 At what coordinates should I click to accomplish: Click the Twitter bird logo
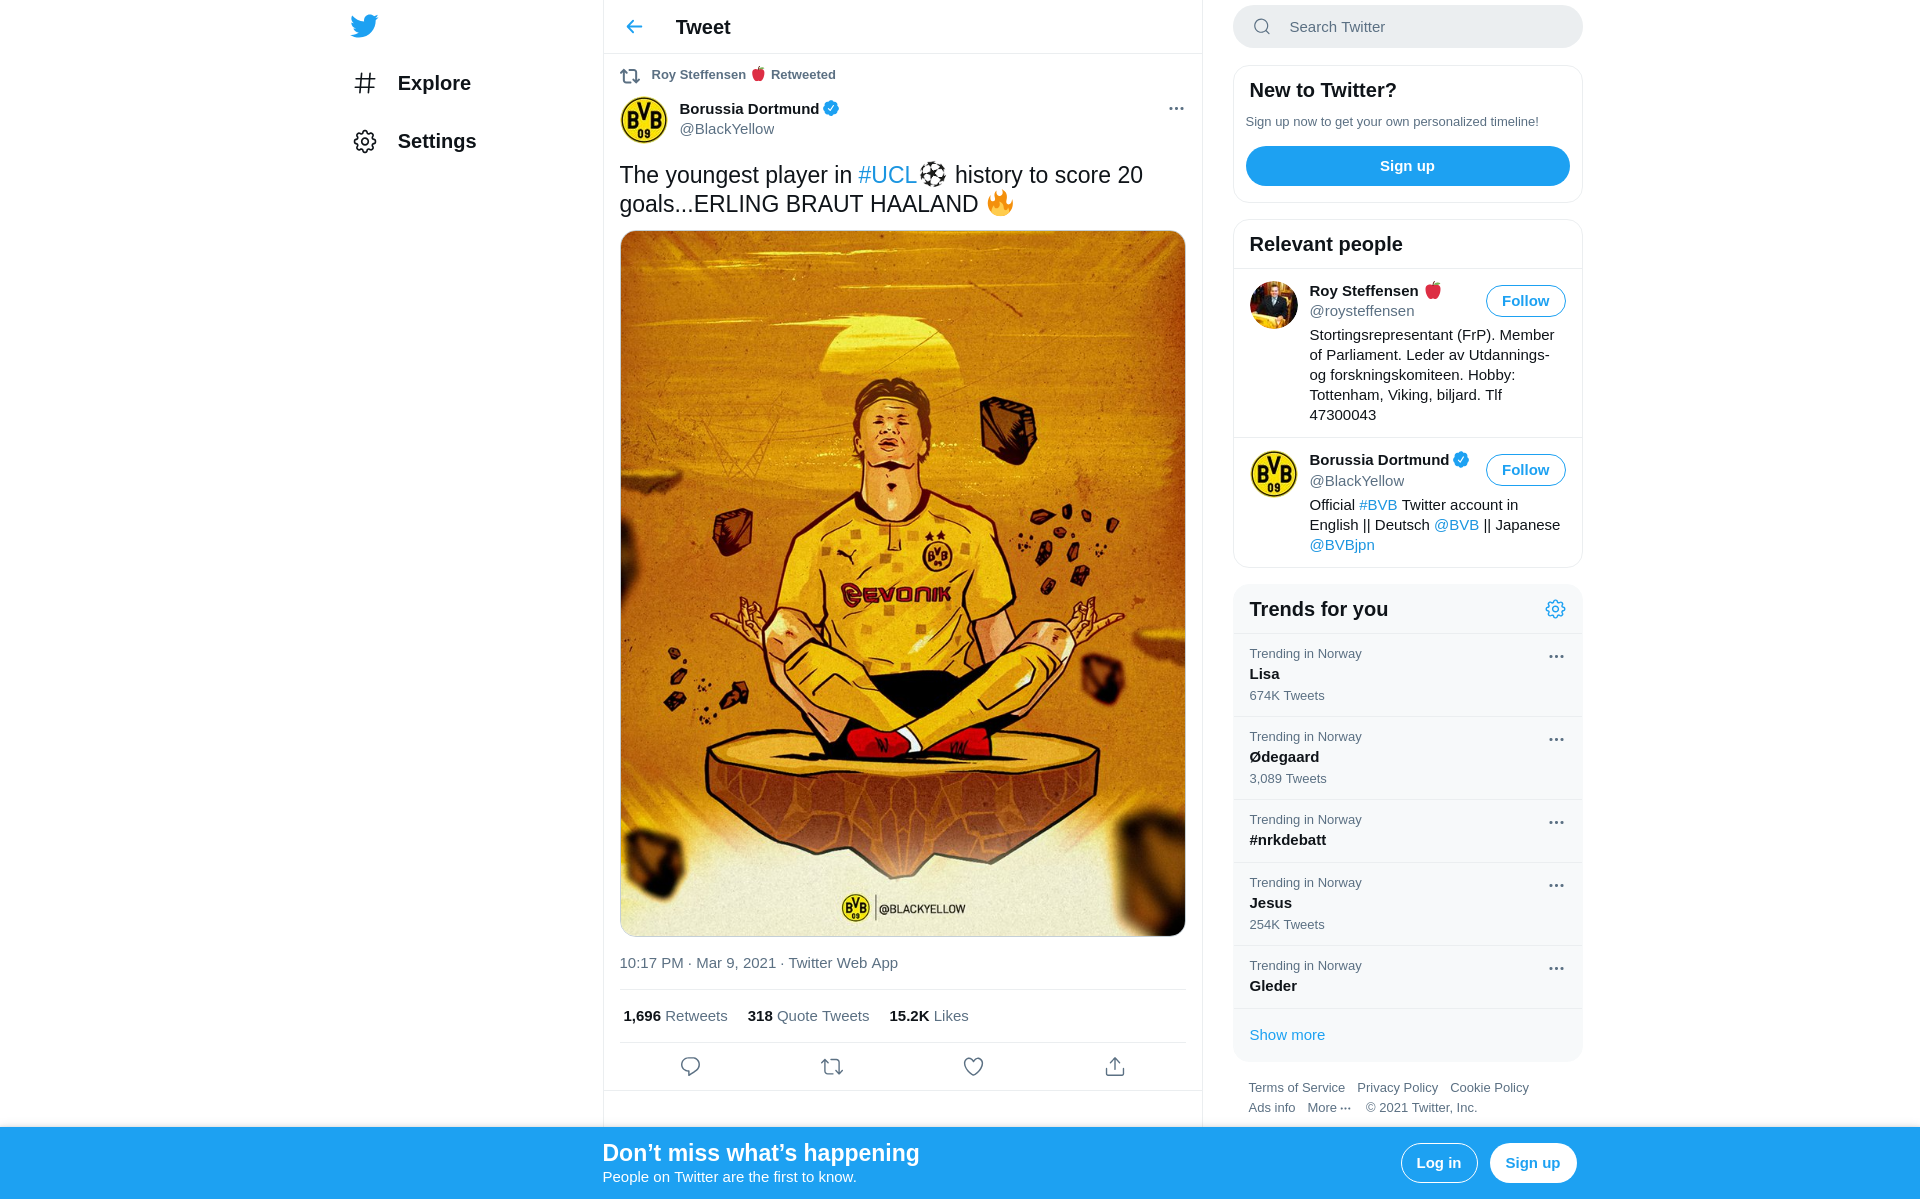tap(364, 26)
